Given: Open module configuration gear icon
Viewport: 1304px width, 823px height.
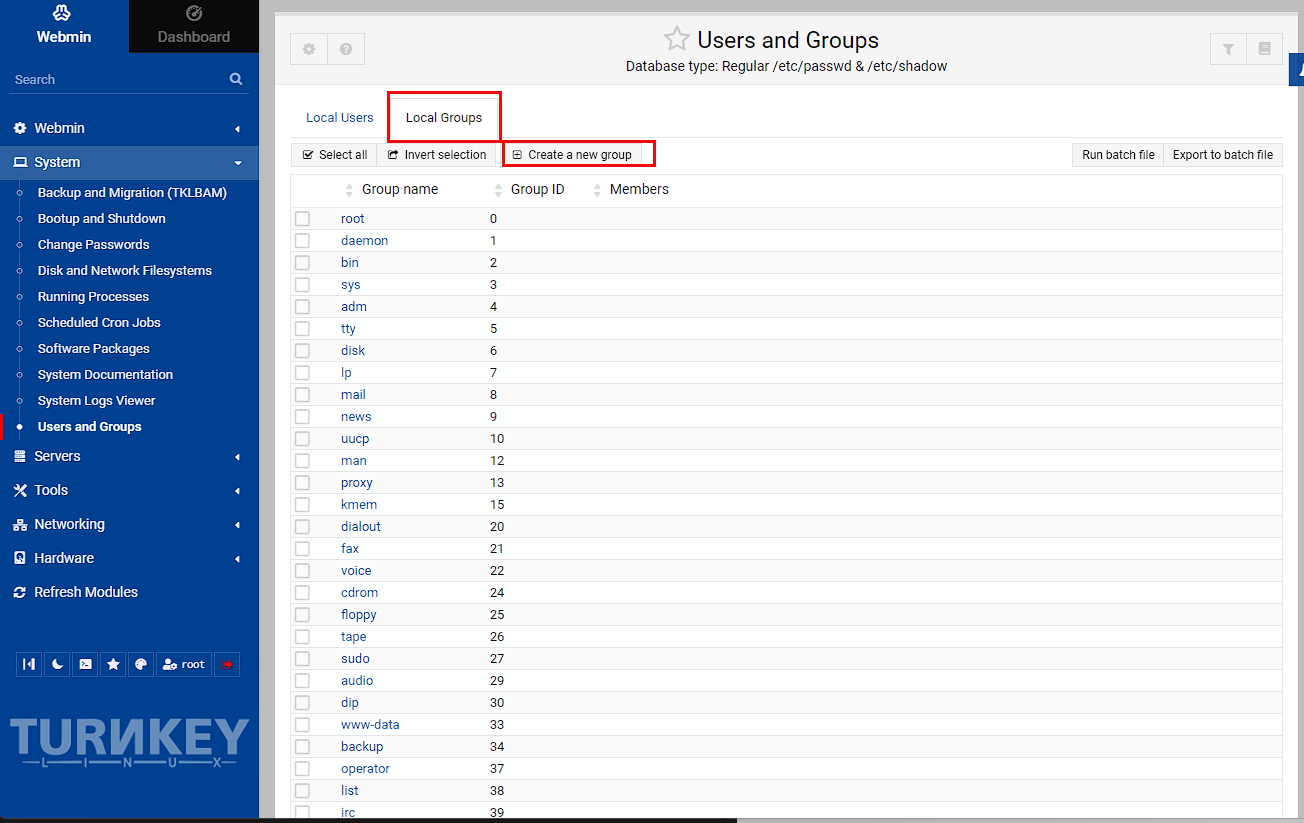Looking at the screenshot, I should tap(309, 49).
